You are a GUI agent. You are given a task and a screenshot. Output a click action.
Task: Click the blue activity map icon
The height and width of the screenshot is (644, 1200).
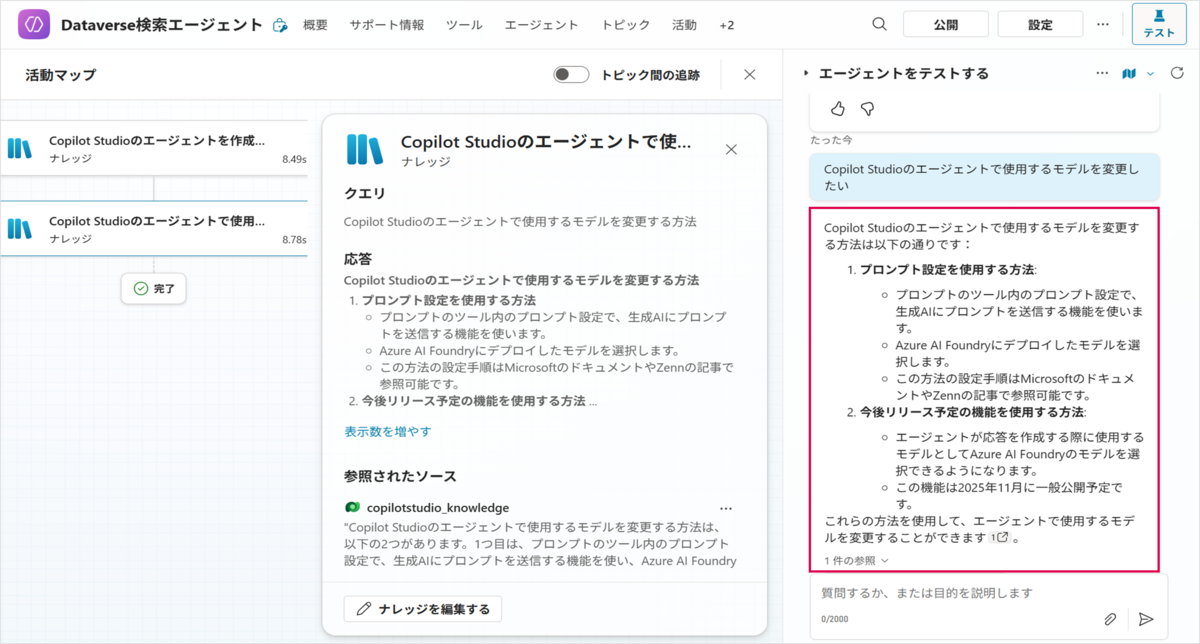pos(1130,73)
